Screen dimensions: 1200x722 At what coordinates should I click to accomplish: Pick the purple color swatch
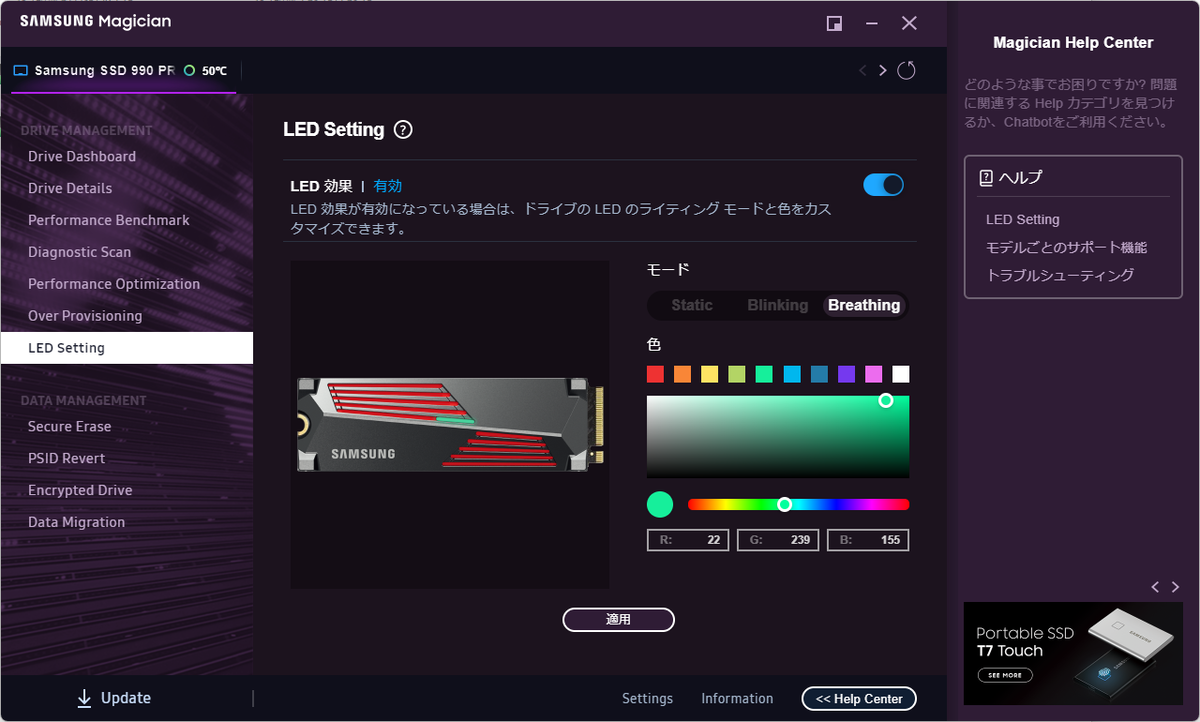click(x=846, y=374)
